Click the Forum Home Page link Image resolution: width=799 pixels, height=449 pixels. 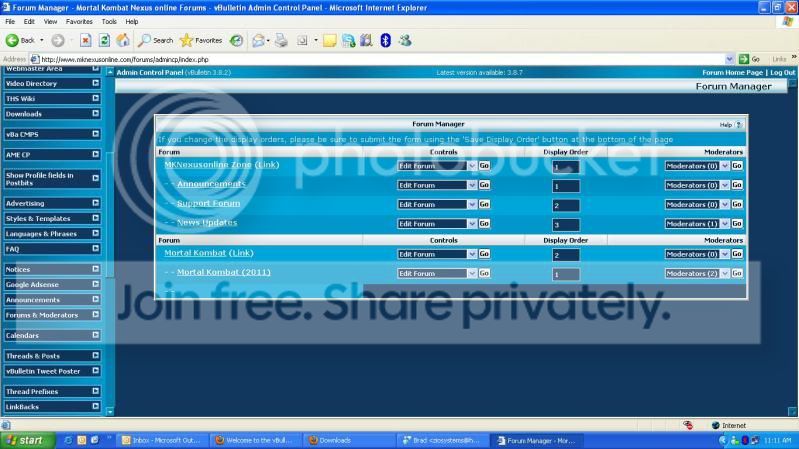tap(732, 72)
